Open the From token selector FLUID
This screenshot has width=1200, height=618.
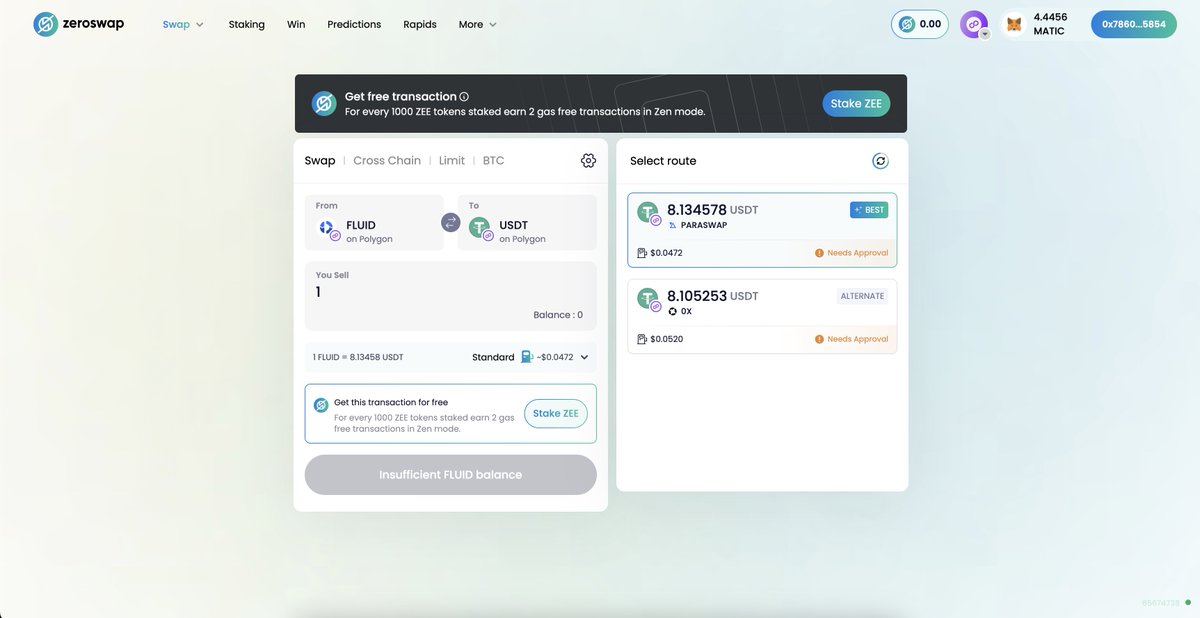pos(374,222)
